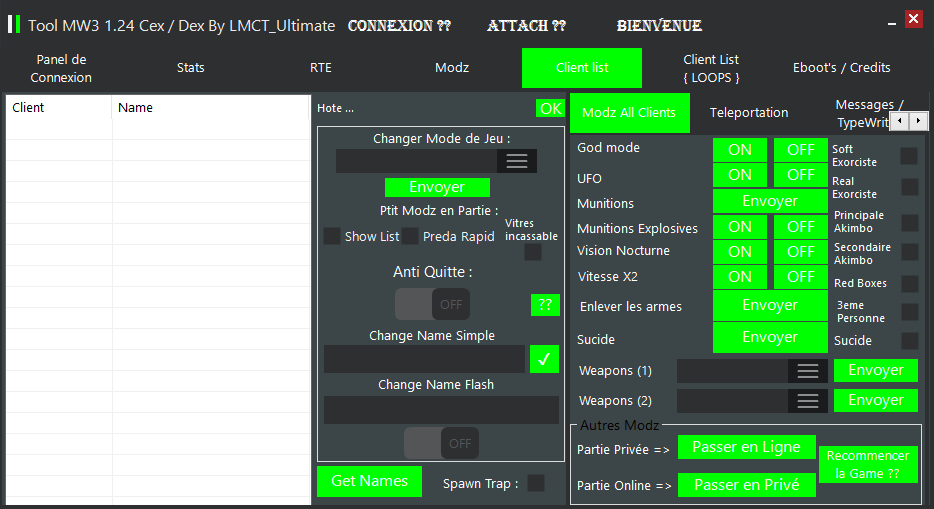Select the Modz All Clients sub-tab
This screenshot has height=509, width=934.
point(630,113)
